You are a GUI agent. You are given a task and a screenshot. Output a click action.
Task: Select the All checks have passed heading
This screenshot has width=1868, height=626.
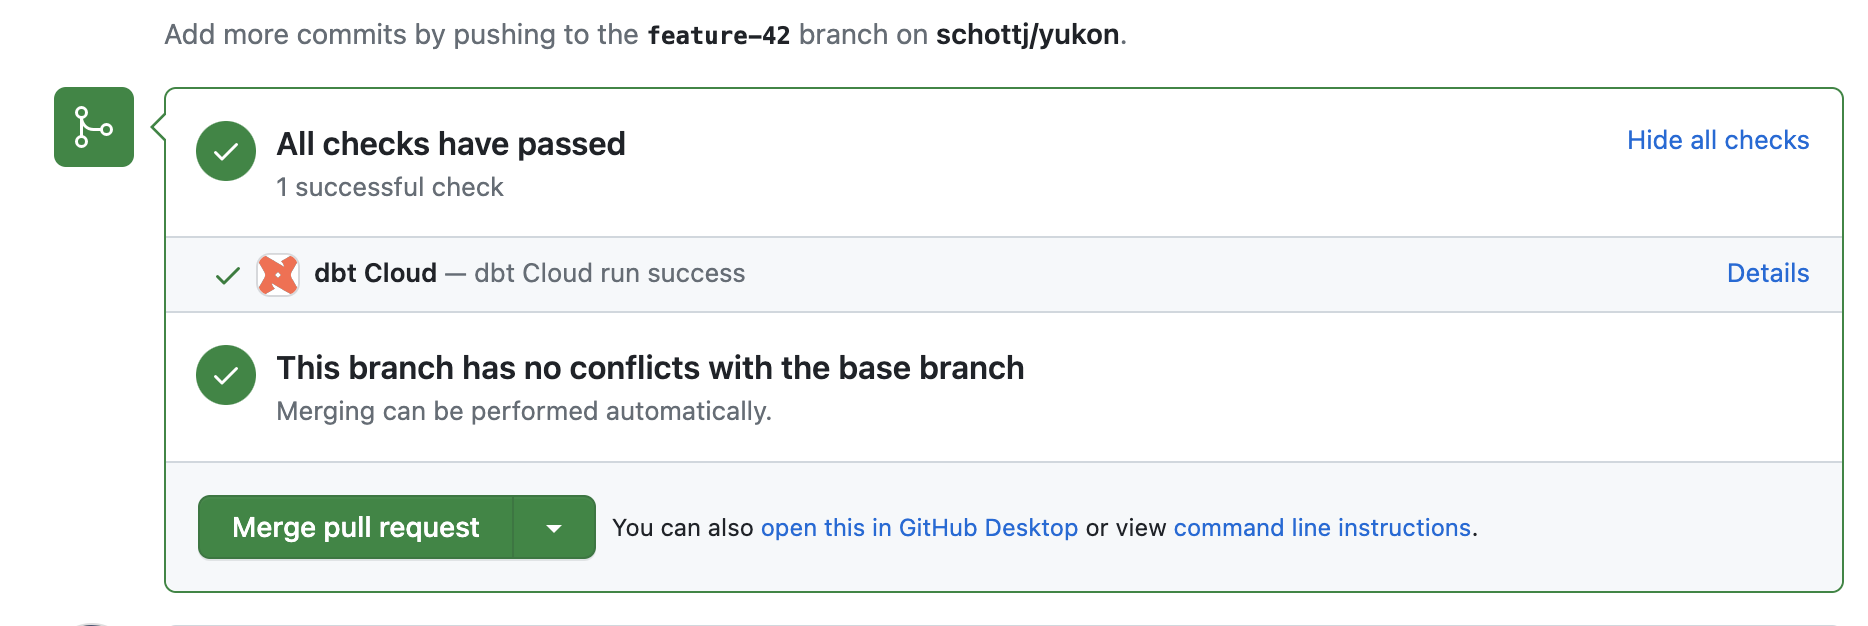(x=450, y=144)
